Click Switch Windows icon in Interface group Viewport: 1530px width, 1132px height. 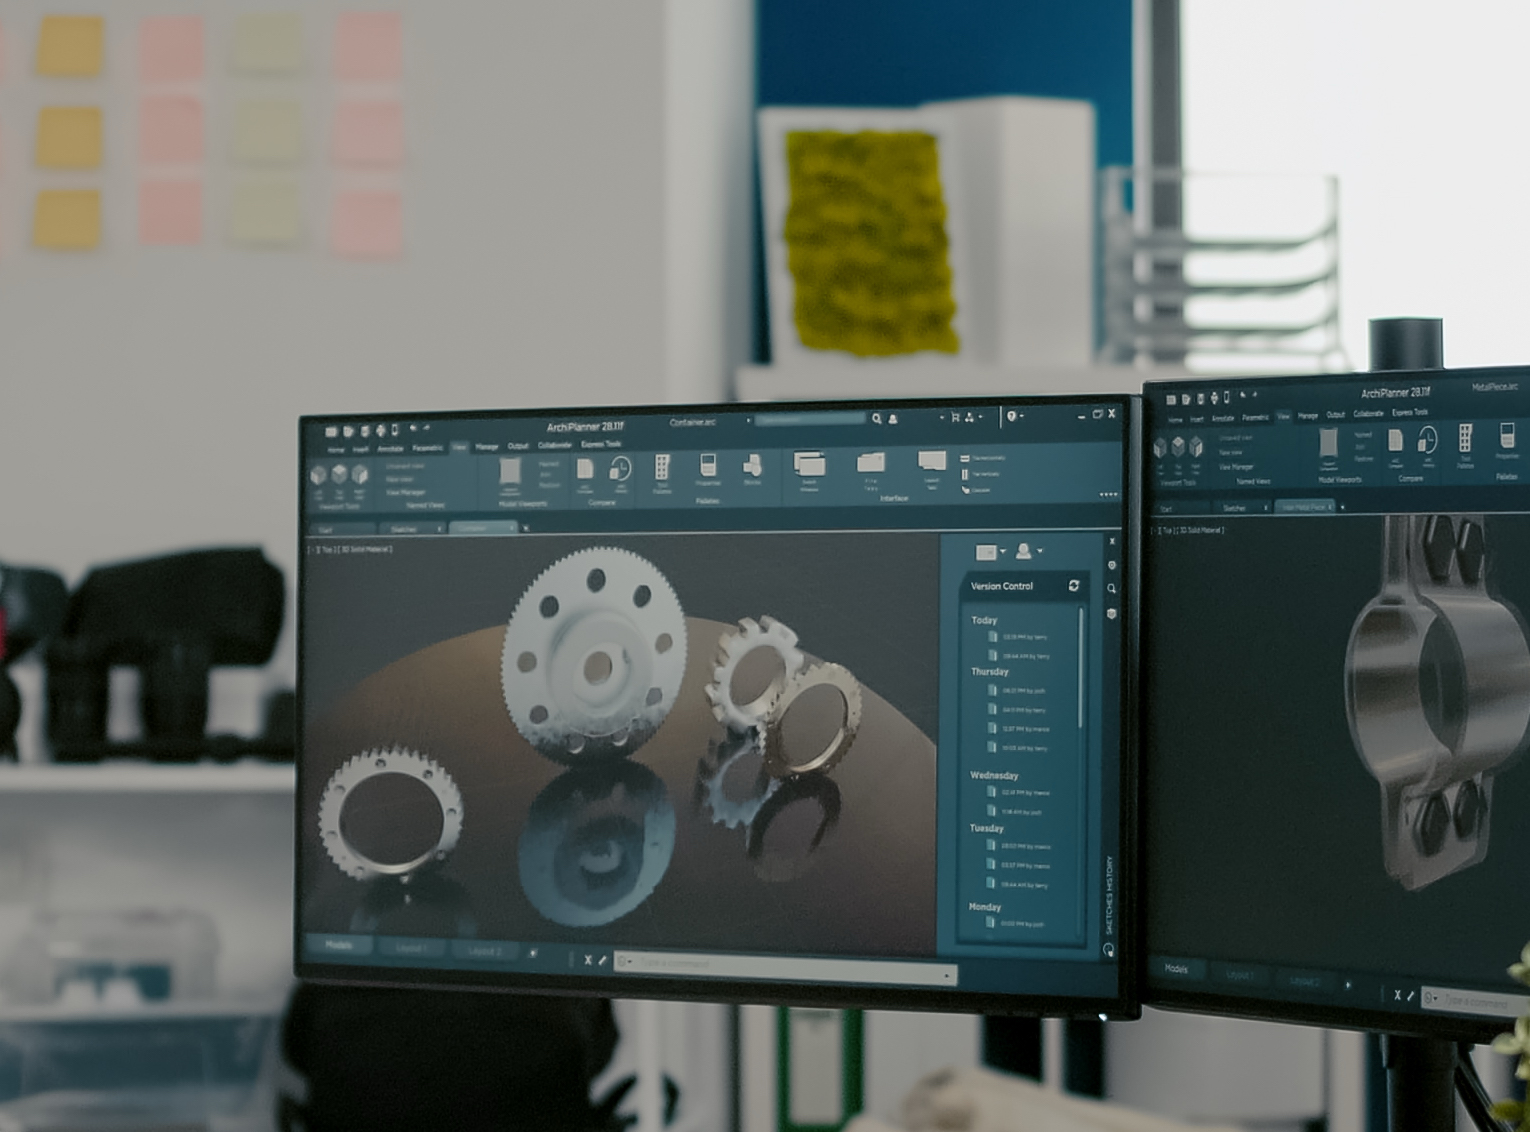(809, 465)
